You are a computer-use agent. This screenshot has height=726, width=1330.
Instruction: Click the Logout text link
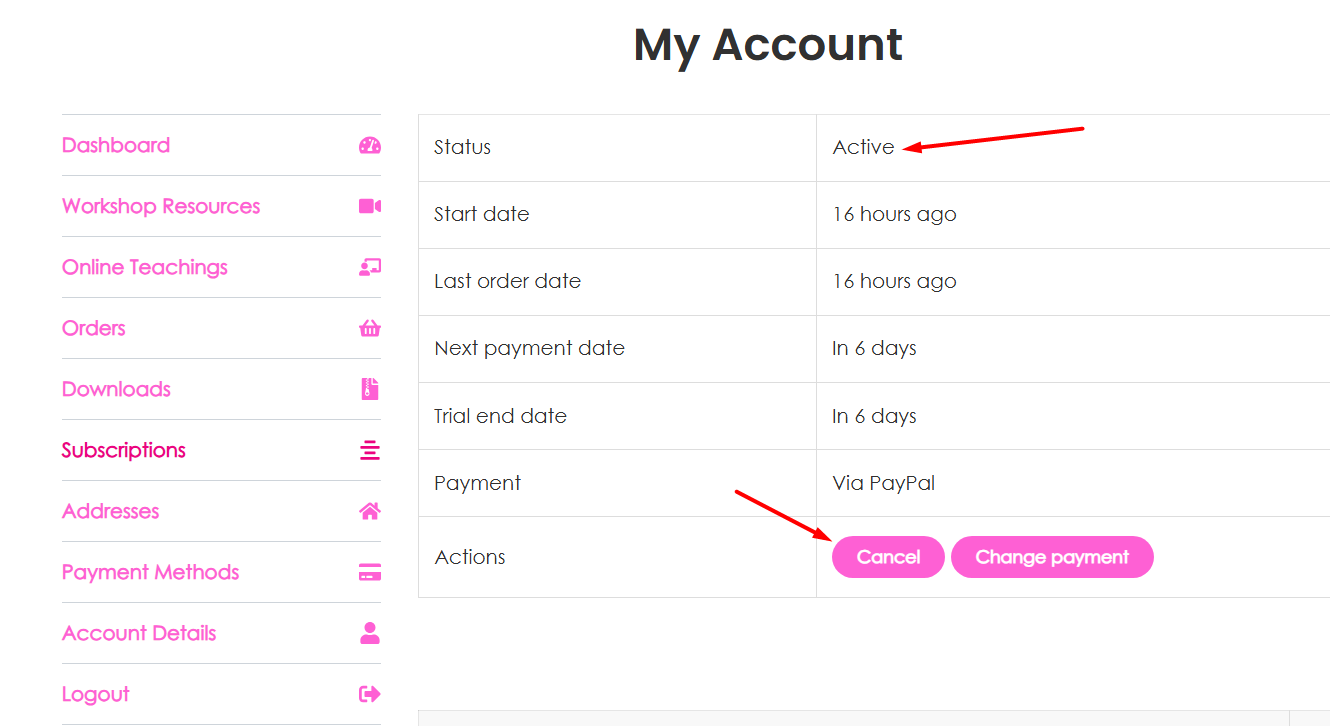coord(96,694)
